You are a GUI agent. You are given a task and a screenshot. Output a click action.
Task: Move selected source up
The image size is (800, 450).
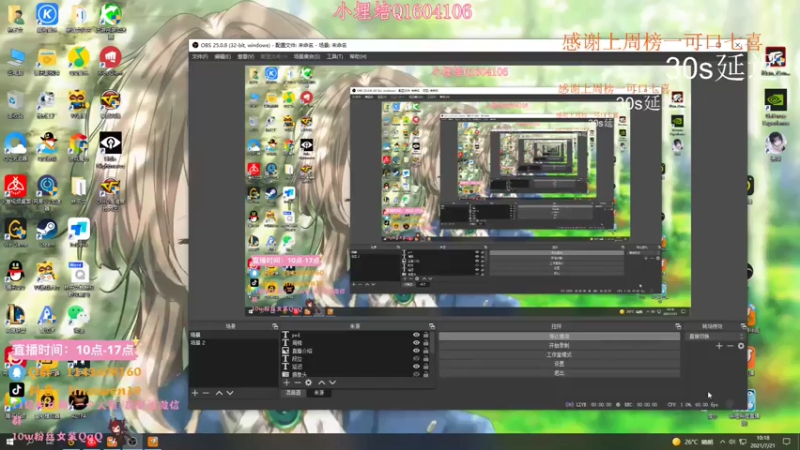(x=321, y=383)
